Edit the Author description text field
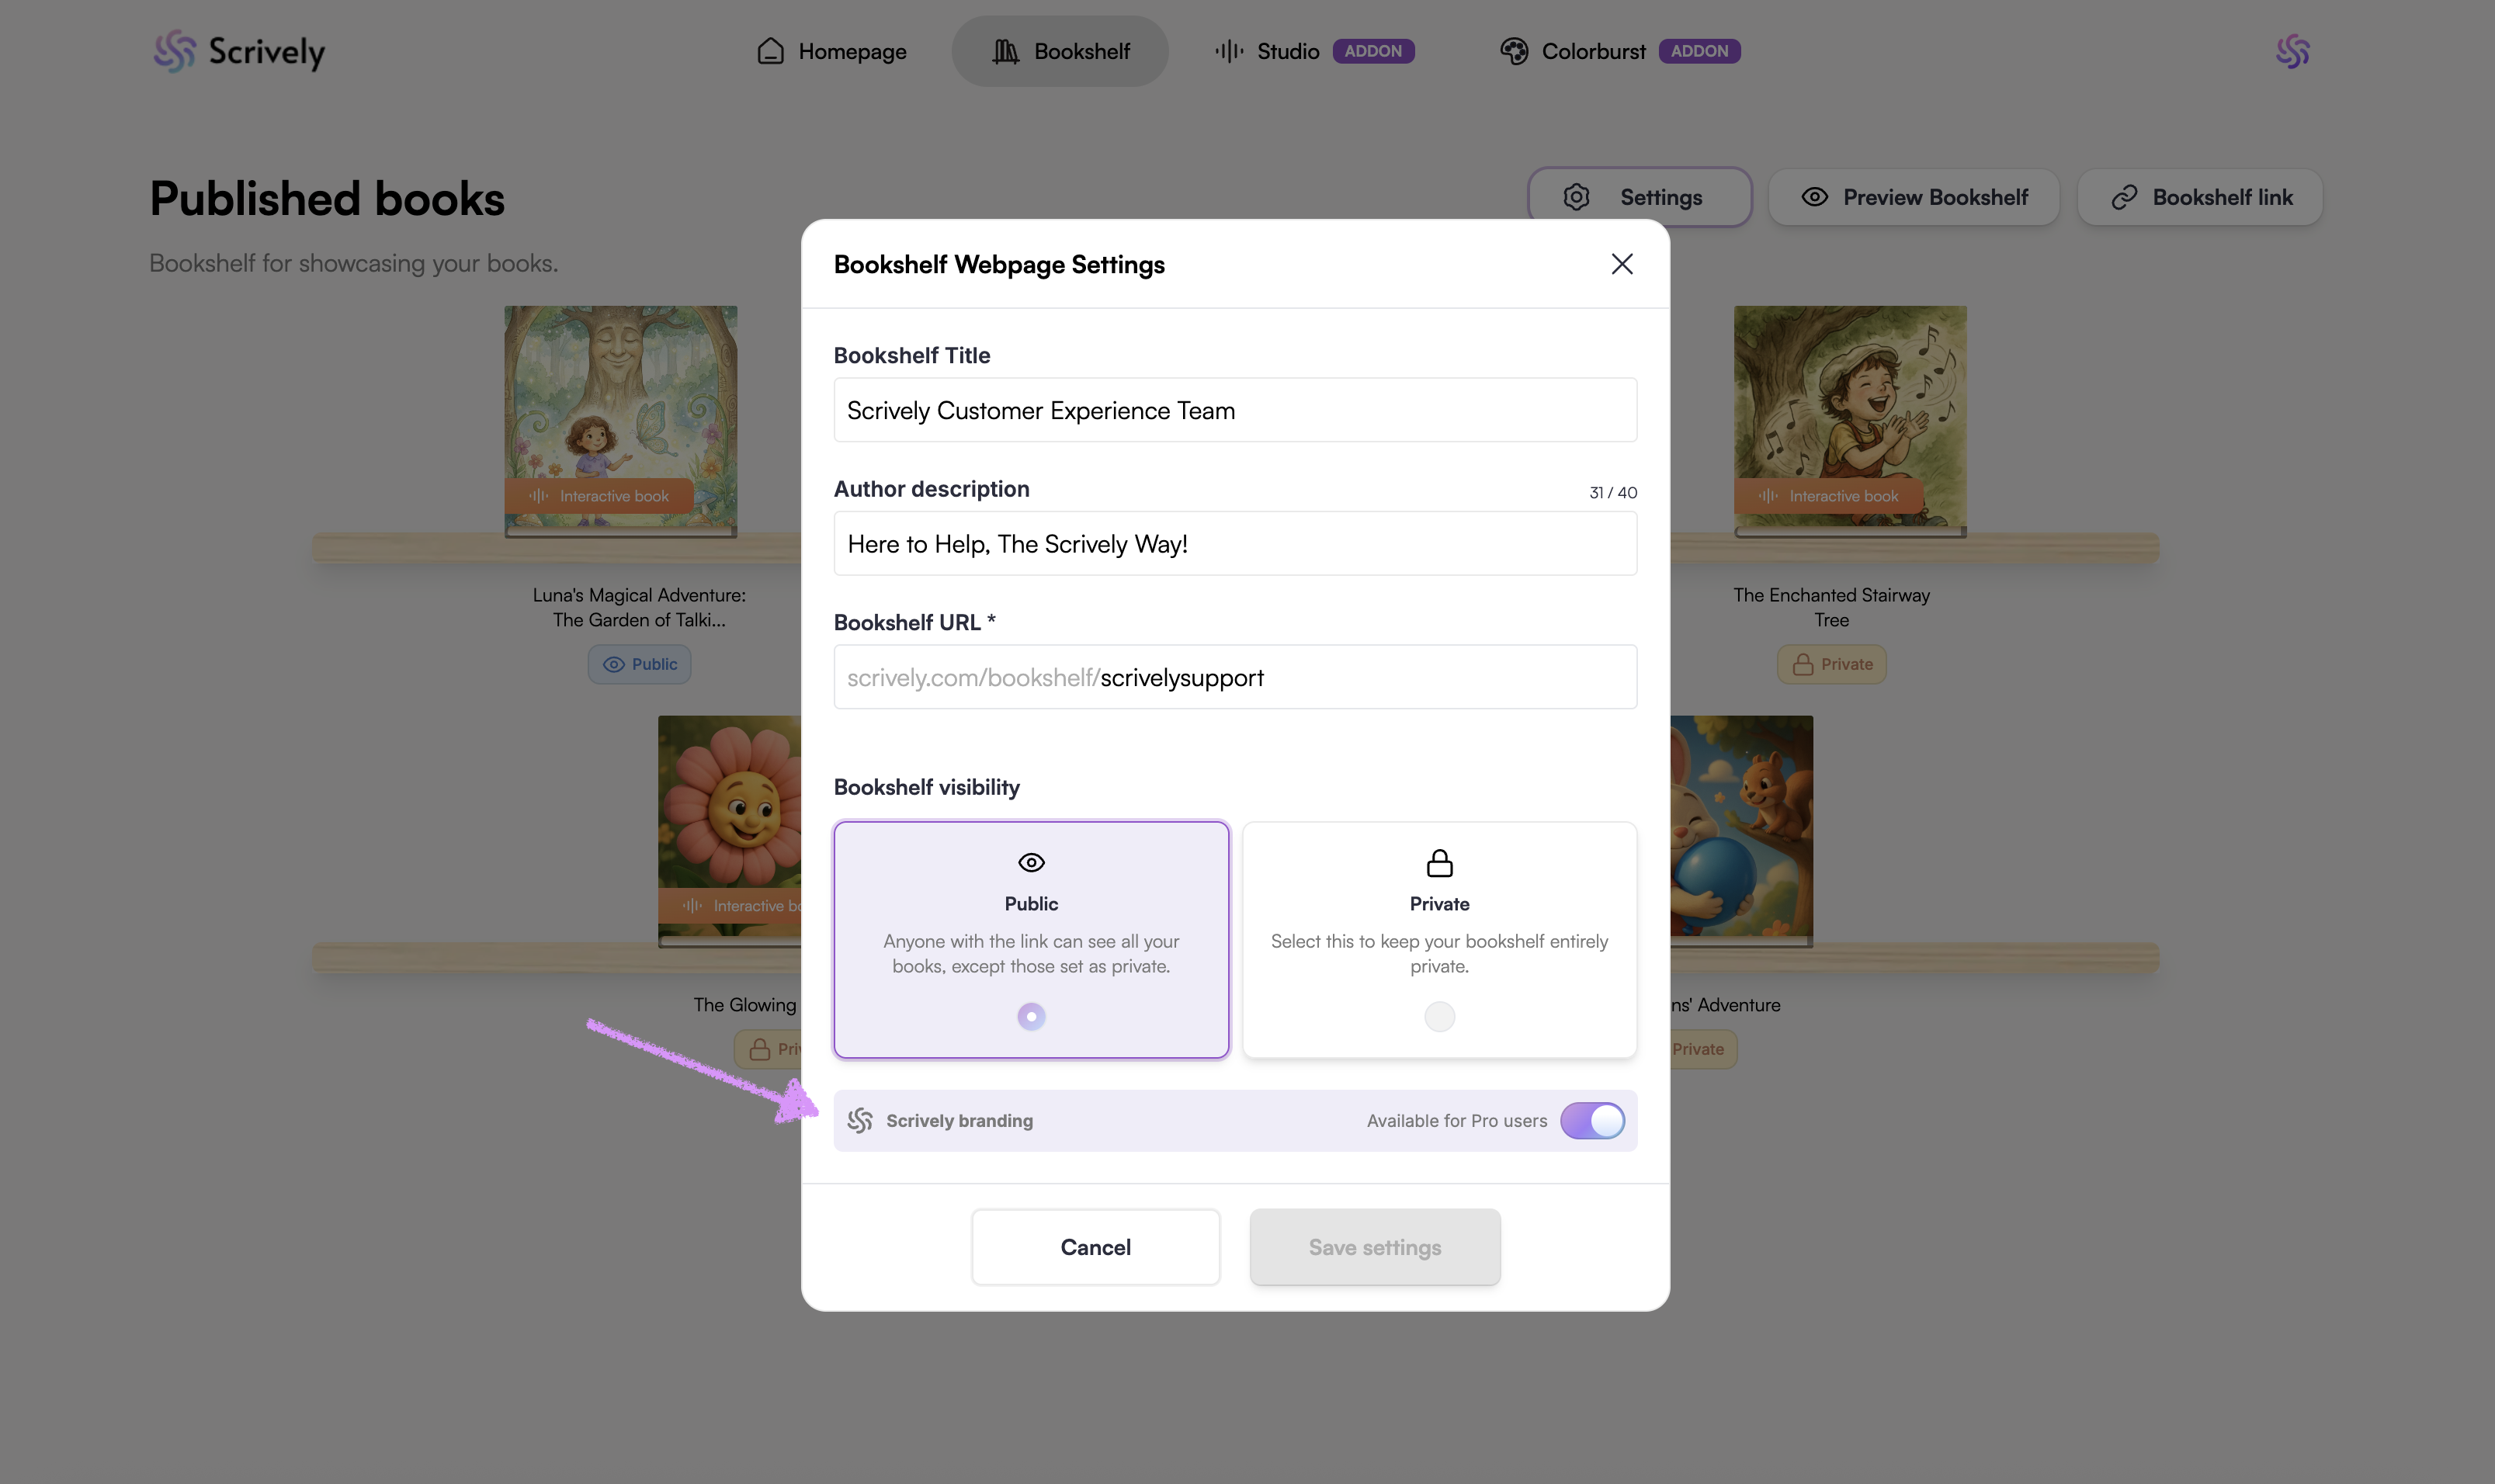 pos(1234,544)
